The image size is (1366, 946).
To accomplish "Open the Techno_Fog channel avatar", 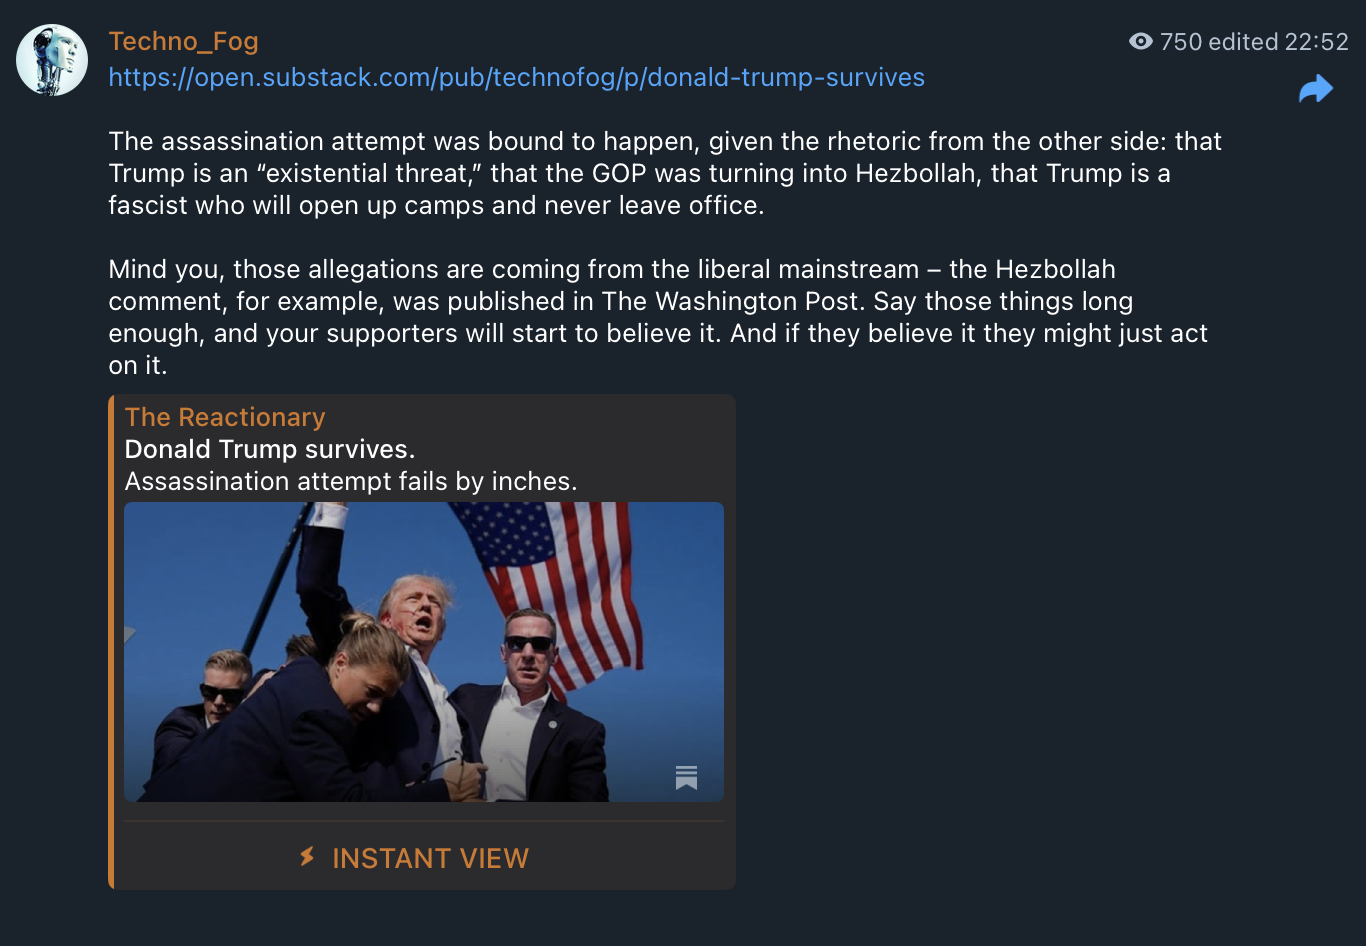I will (x=52, y=60).
